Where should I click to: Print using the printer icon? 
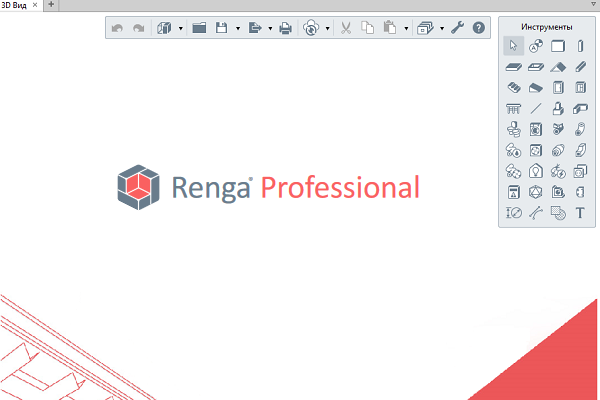tap(285, 28)
